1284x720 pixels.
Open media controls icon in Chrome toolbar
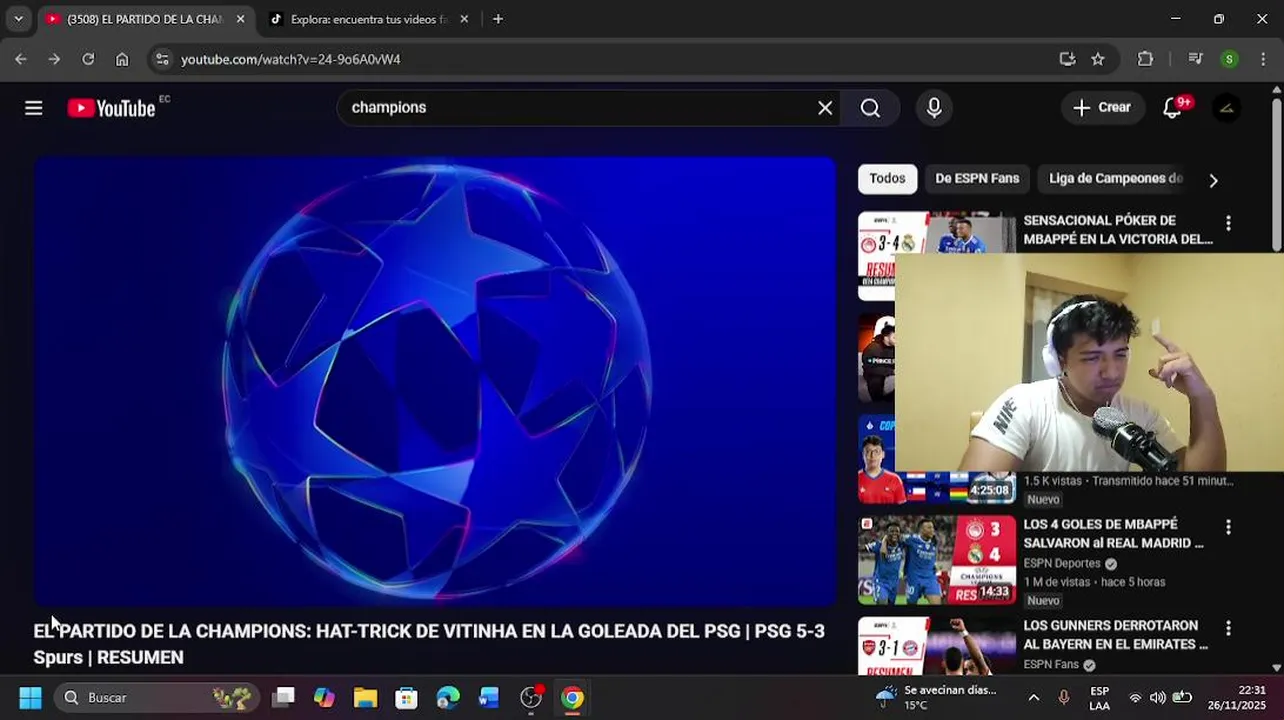click(1195, 59)
